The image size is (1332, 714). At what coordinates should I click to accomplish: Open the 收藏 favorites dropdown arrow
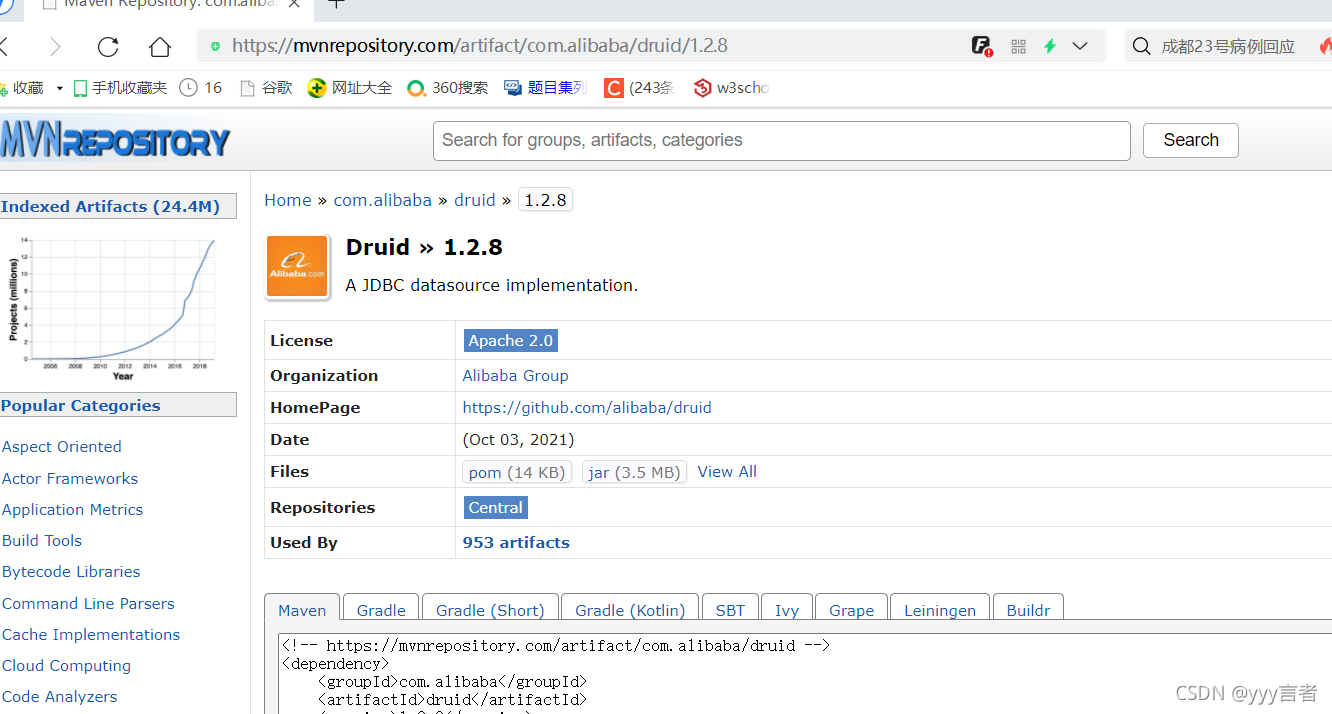click(x=59, y=88)
